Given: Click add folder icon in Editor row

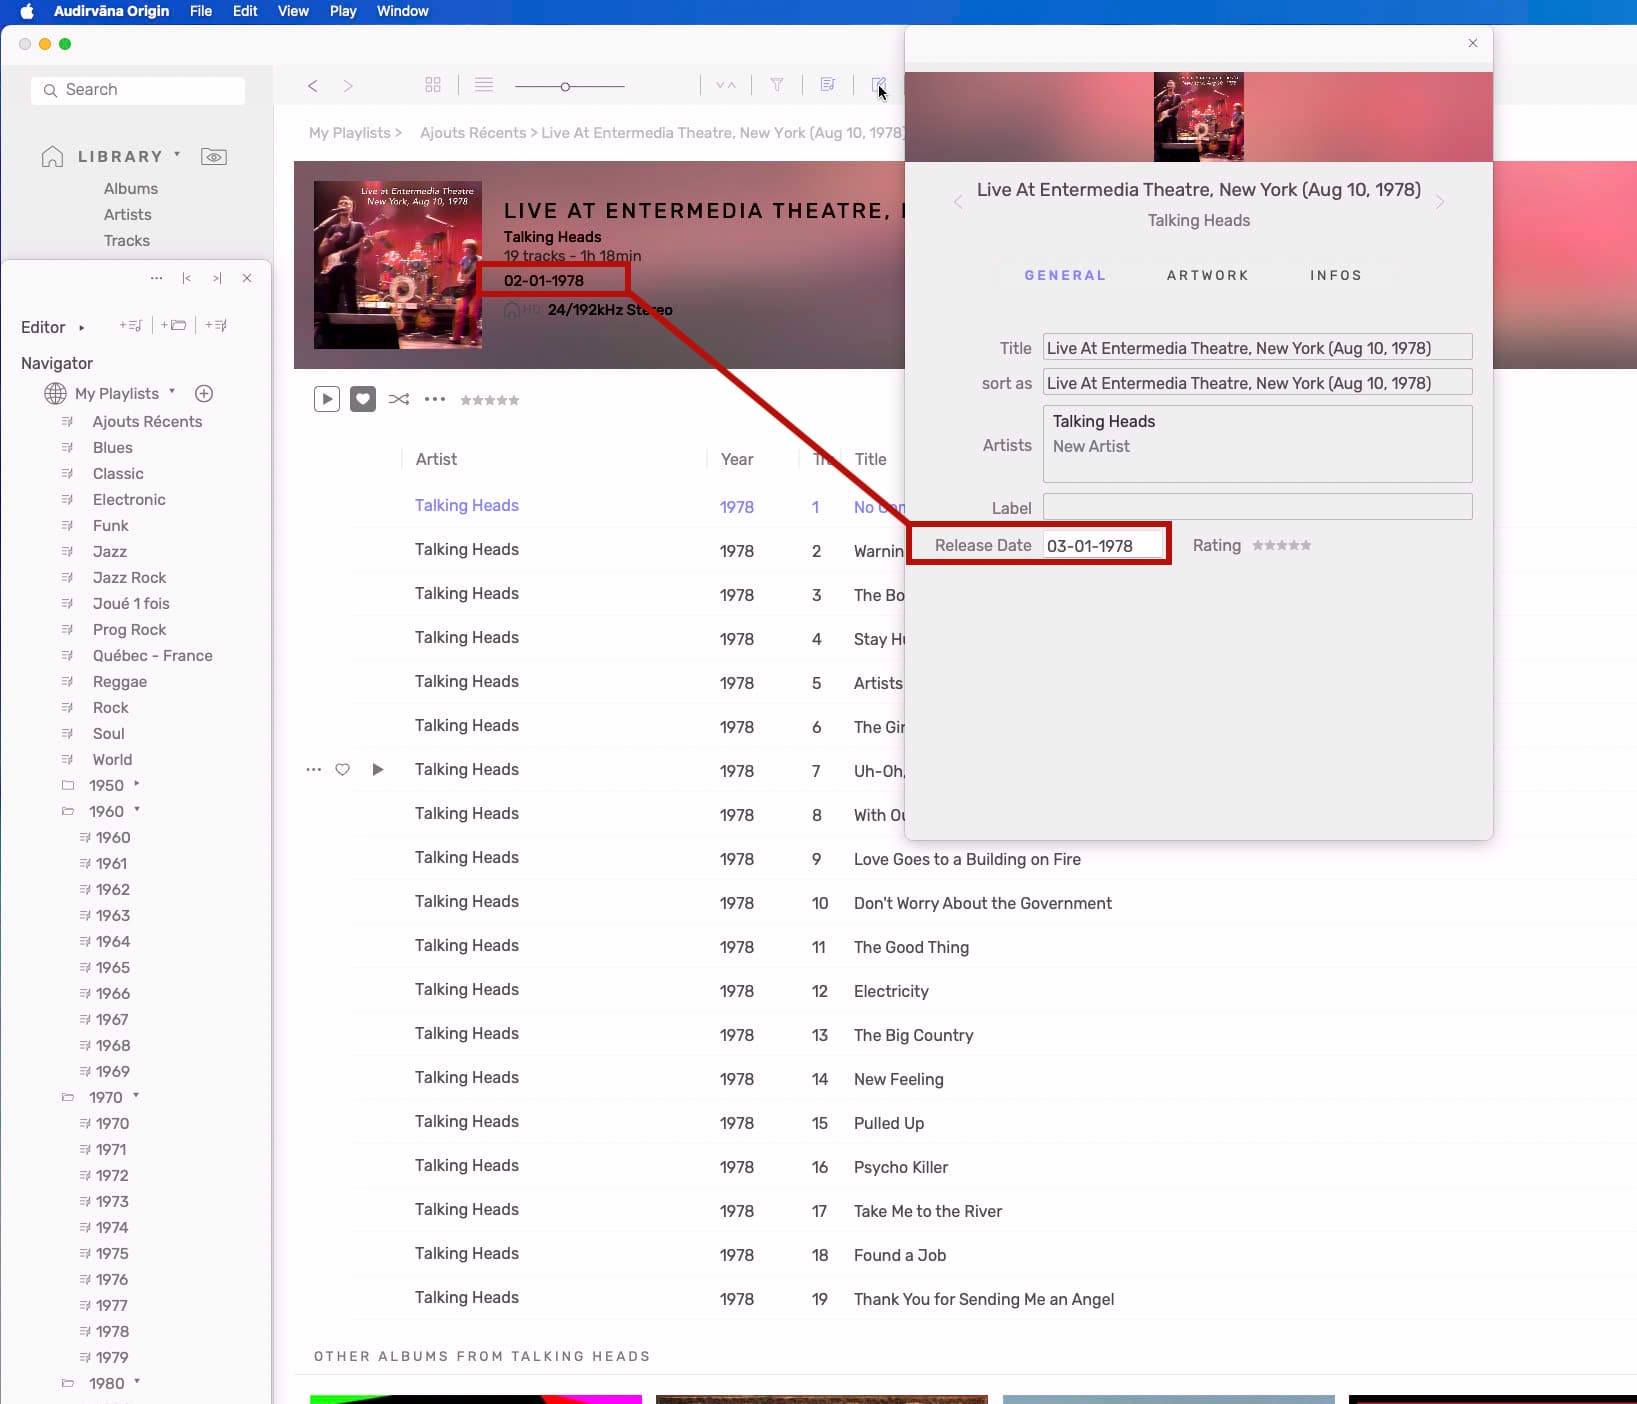Looking at the screenshot, I should click(174, 325).
